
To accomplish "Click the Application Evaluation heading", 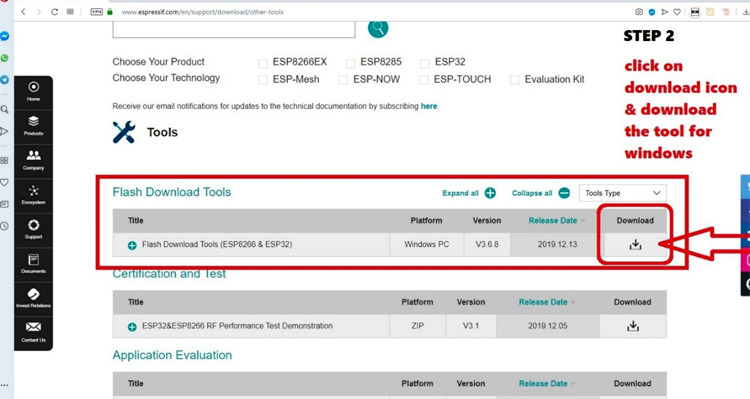I will coord(172,355).
